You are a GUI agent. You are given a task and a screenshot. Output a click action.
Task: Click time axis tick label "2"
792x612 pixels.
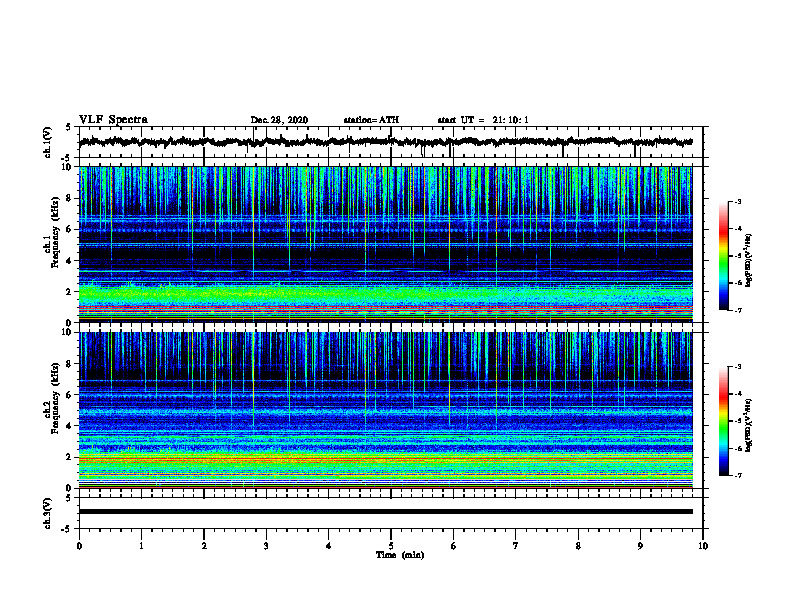pyautogui.click(x=204, y=546)
